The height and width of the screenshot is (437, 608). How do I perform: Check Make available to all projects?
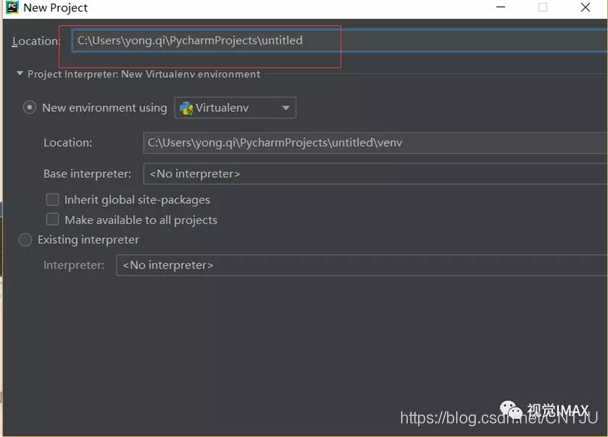tap(53, 220)
